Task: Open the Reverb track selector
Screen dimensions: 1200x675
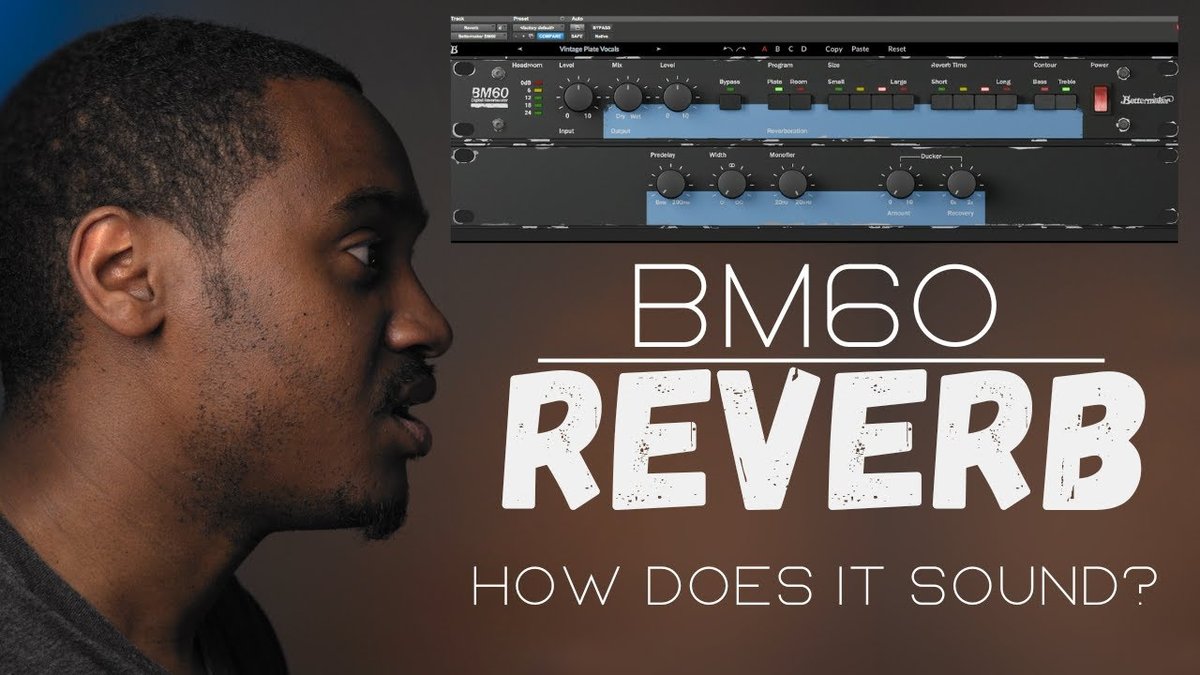Action: 473,28
